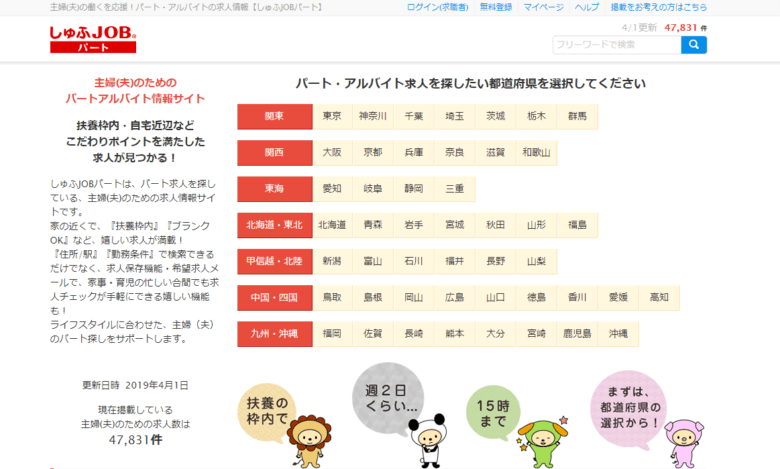Screen dimensions: 780x469
Task: Choose 長野 prefecture
Action: click(495, 262)
